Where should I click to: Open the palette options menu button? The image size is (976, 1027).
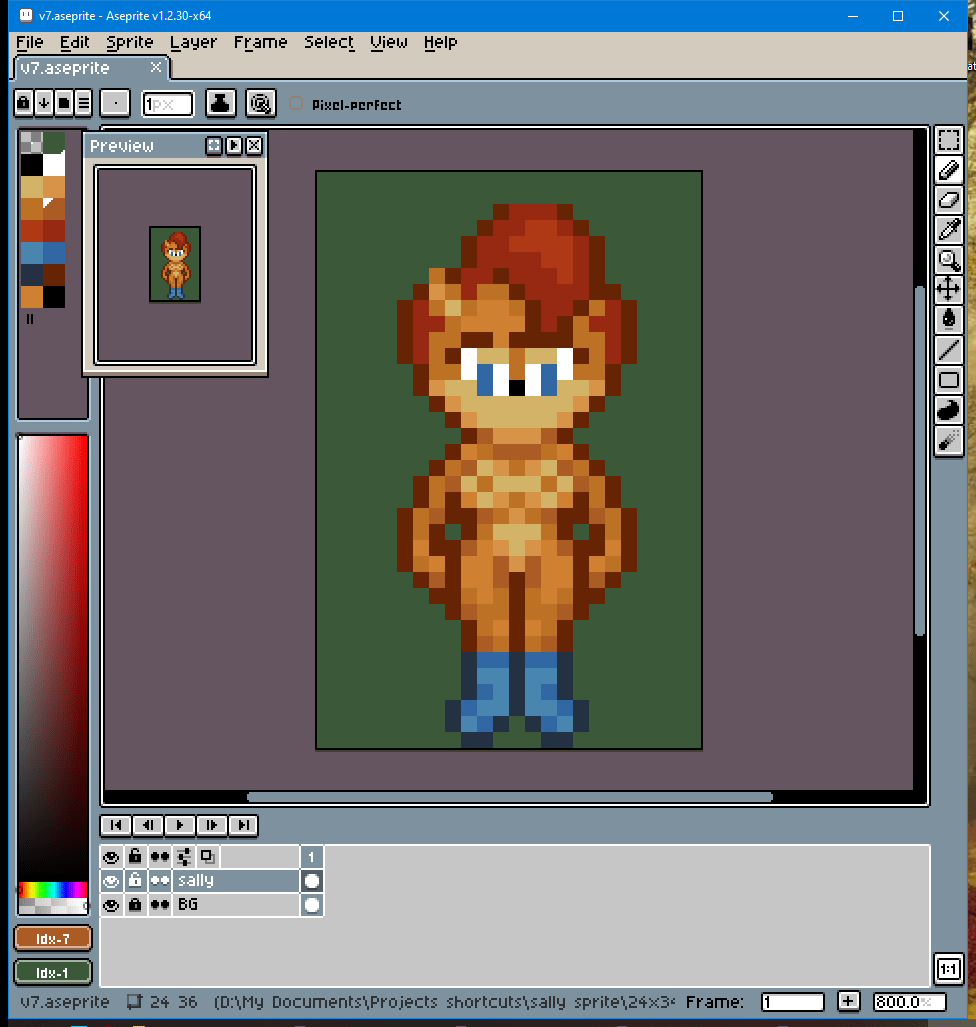click(x=84, y=102)
